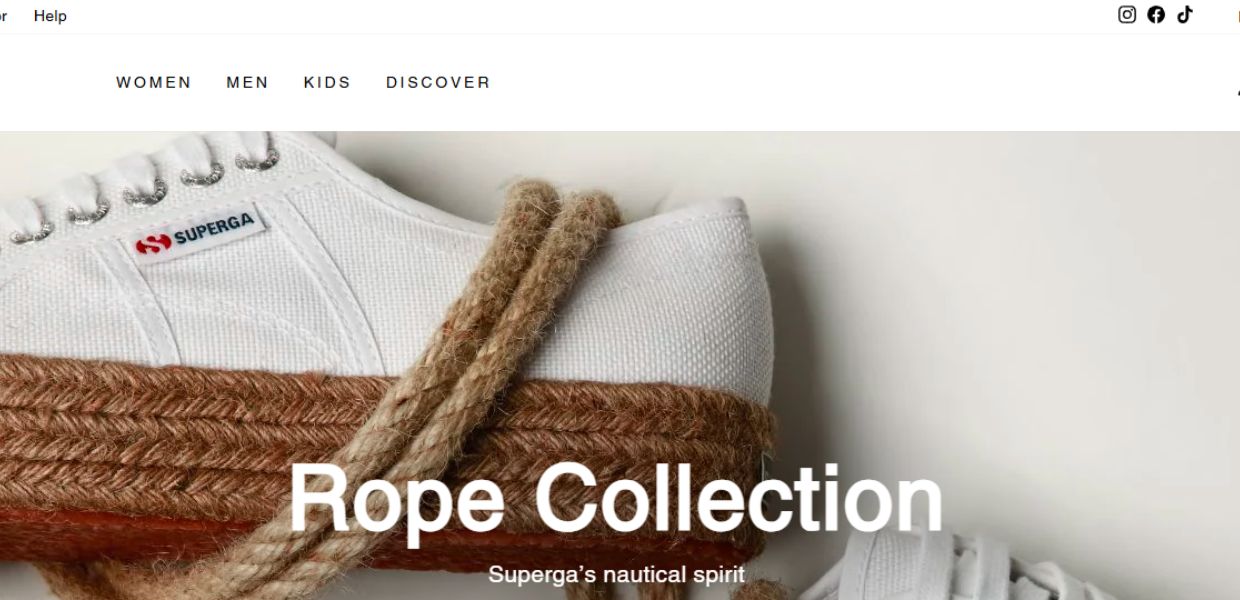1240x600 pixels.
Task: Open Superga's Instagram page
Action: click(1127, 14)
